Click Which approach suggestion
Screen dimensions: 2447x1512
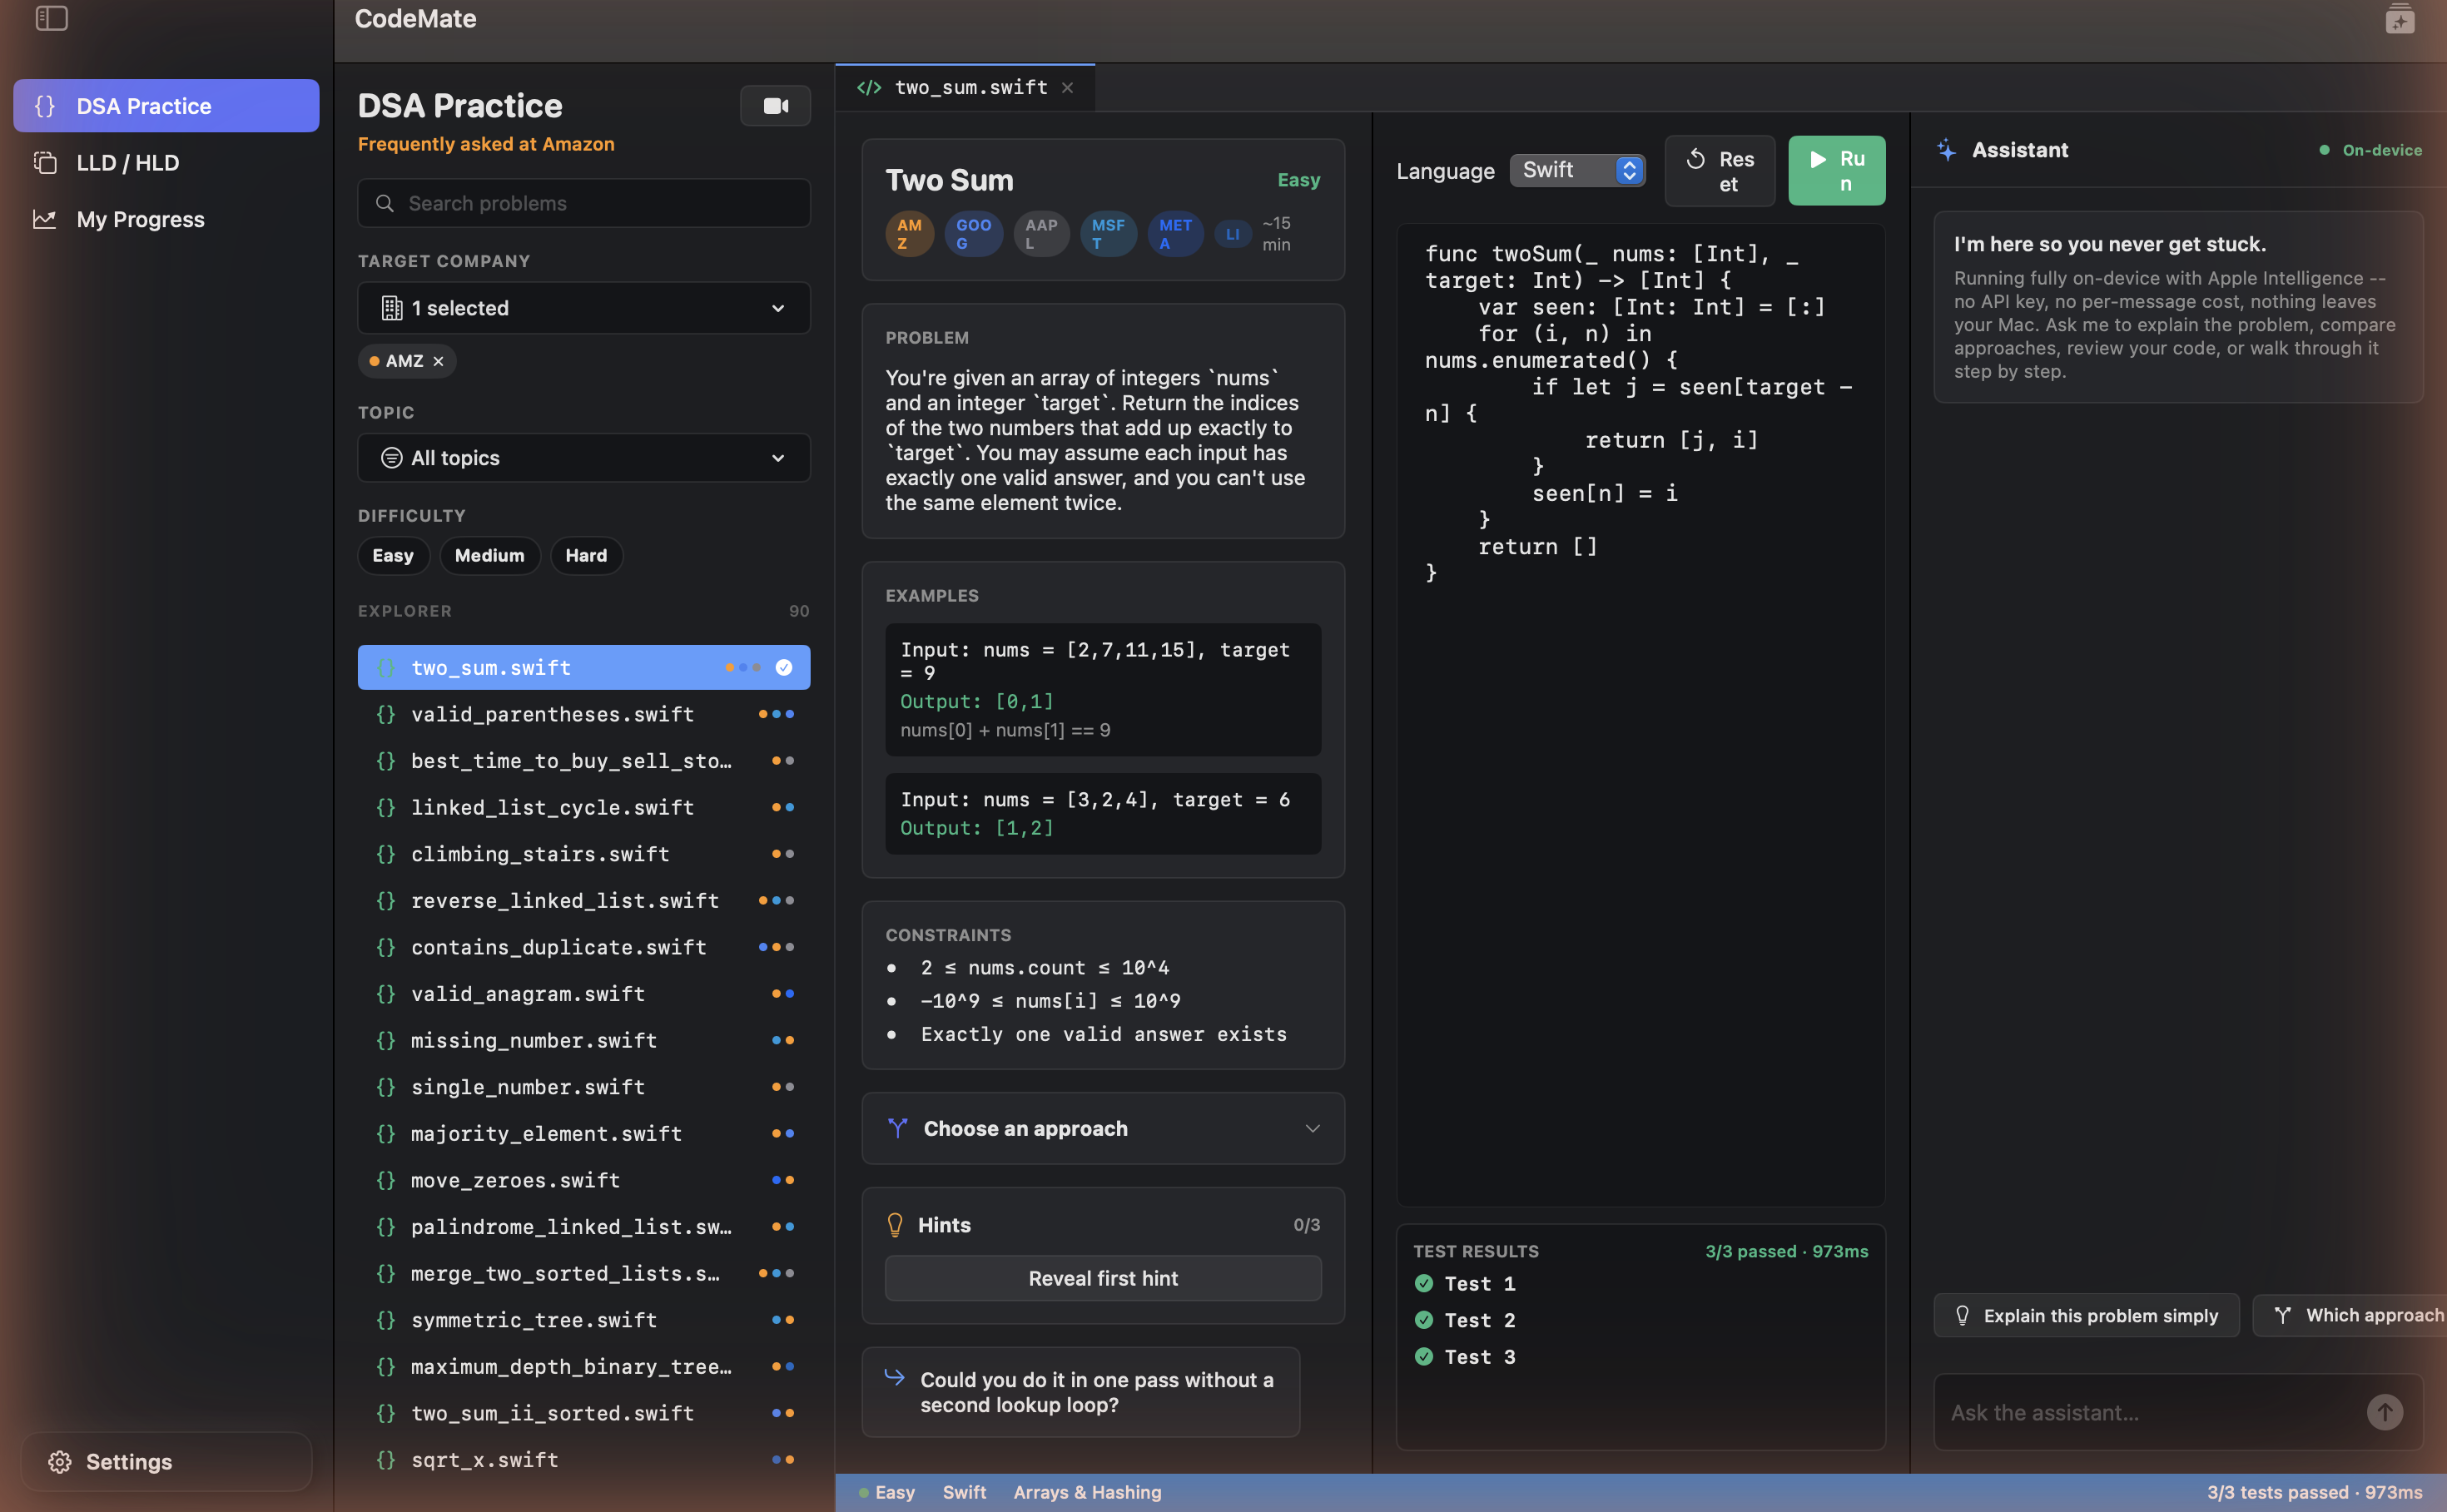pos(2350,1316)
